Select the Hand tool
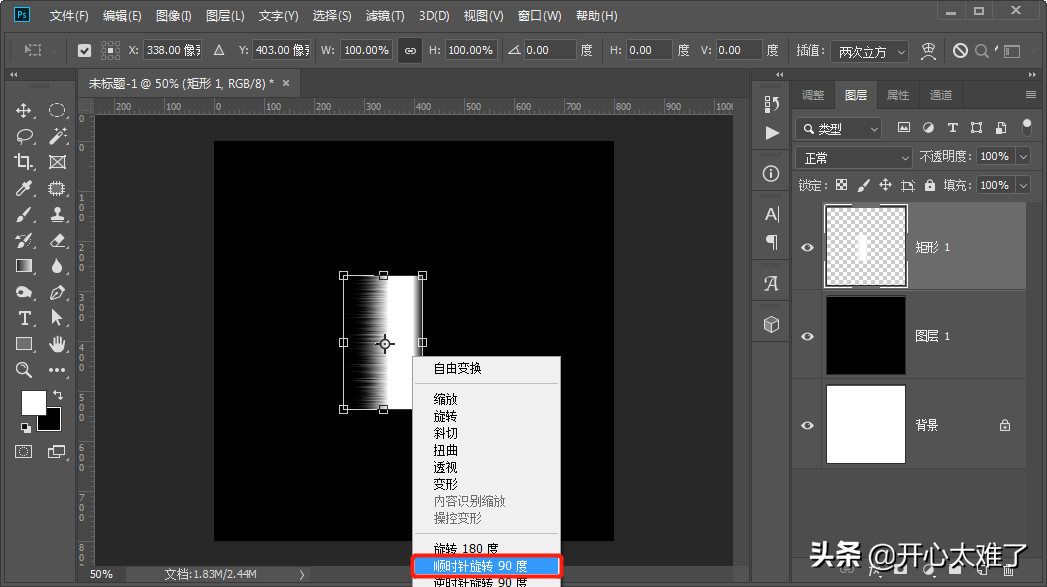 pos(57,344)
